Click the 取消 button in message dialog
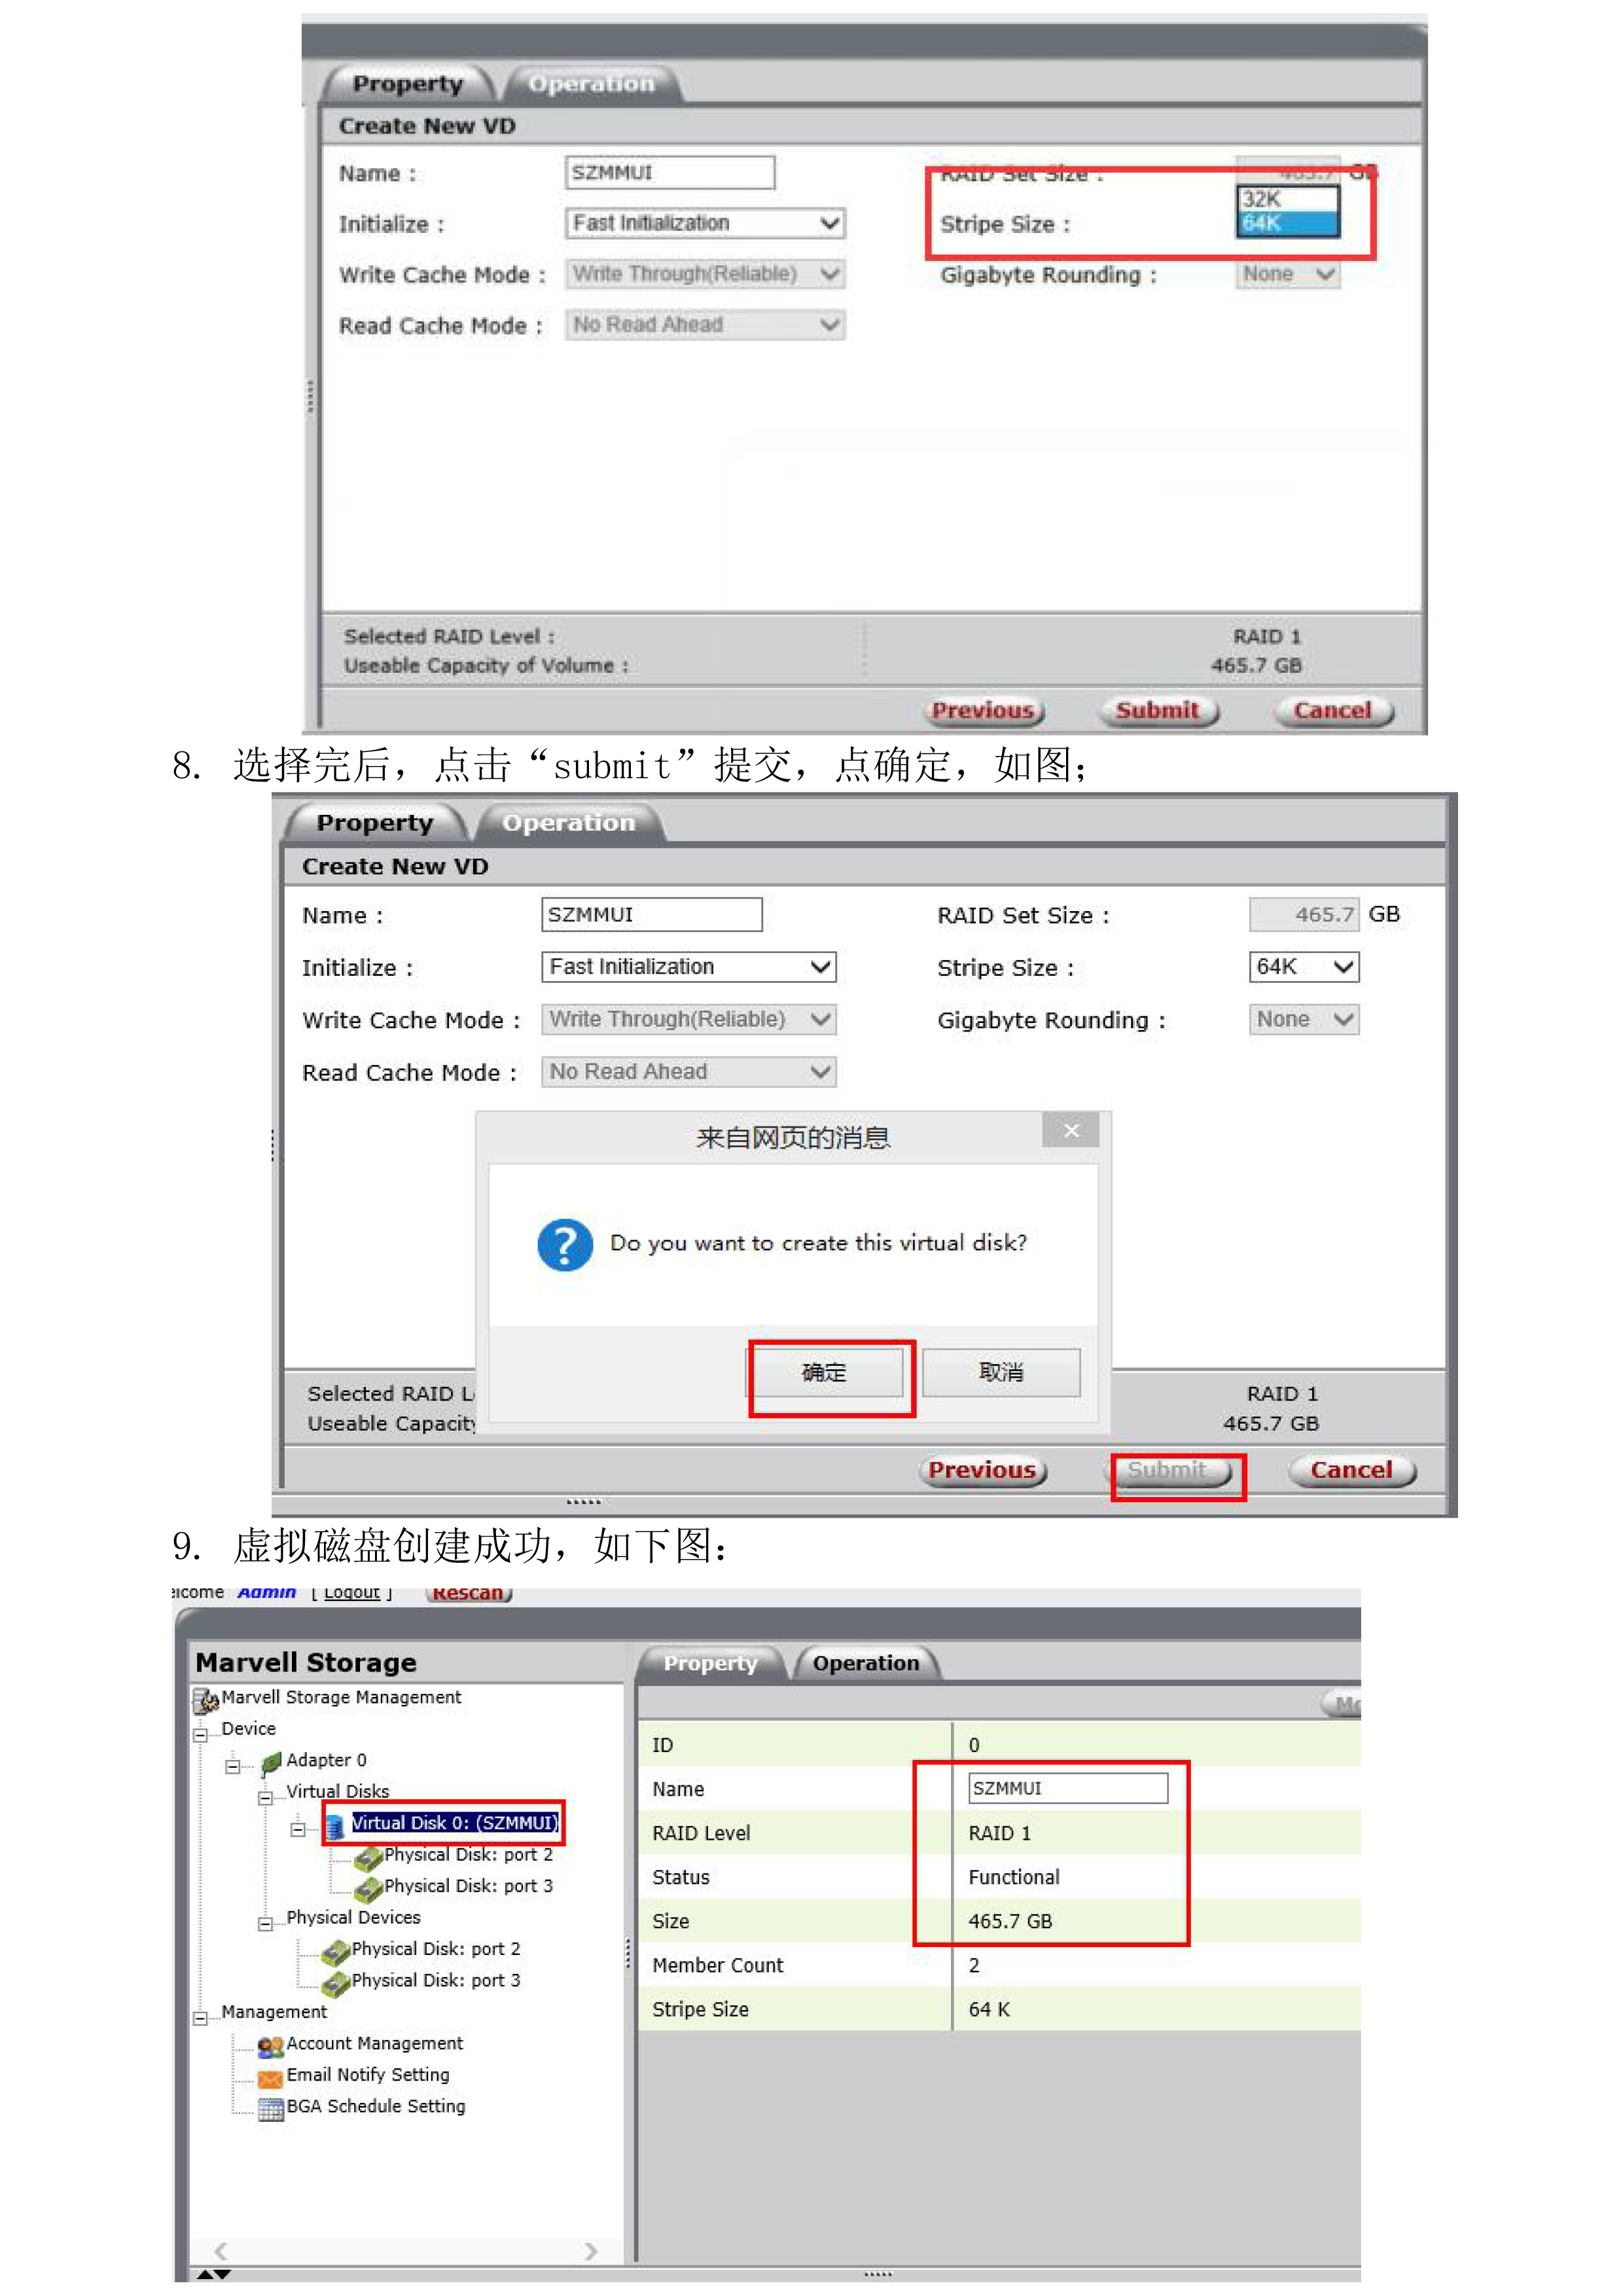The height and width of the screenshot is (2296, 1623). (1001, 1373)
